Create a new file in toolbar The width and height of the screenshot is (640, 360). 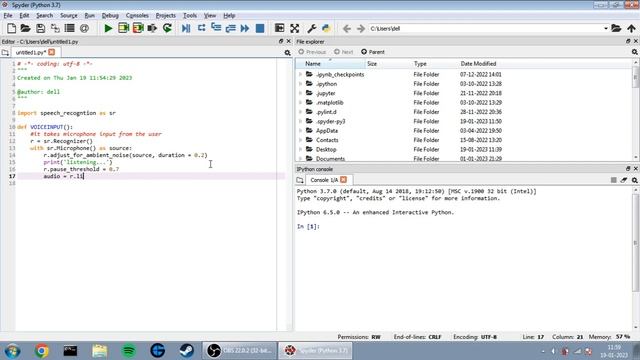(11, 28)
